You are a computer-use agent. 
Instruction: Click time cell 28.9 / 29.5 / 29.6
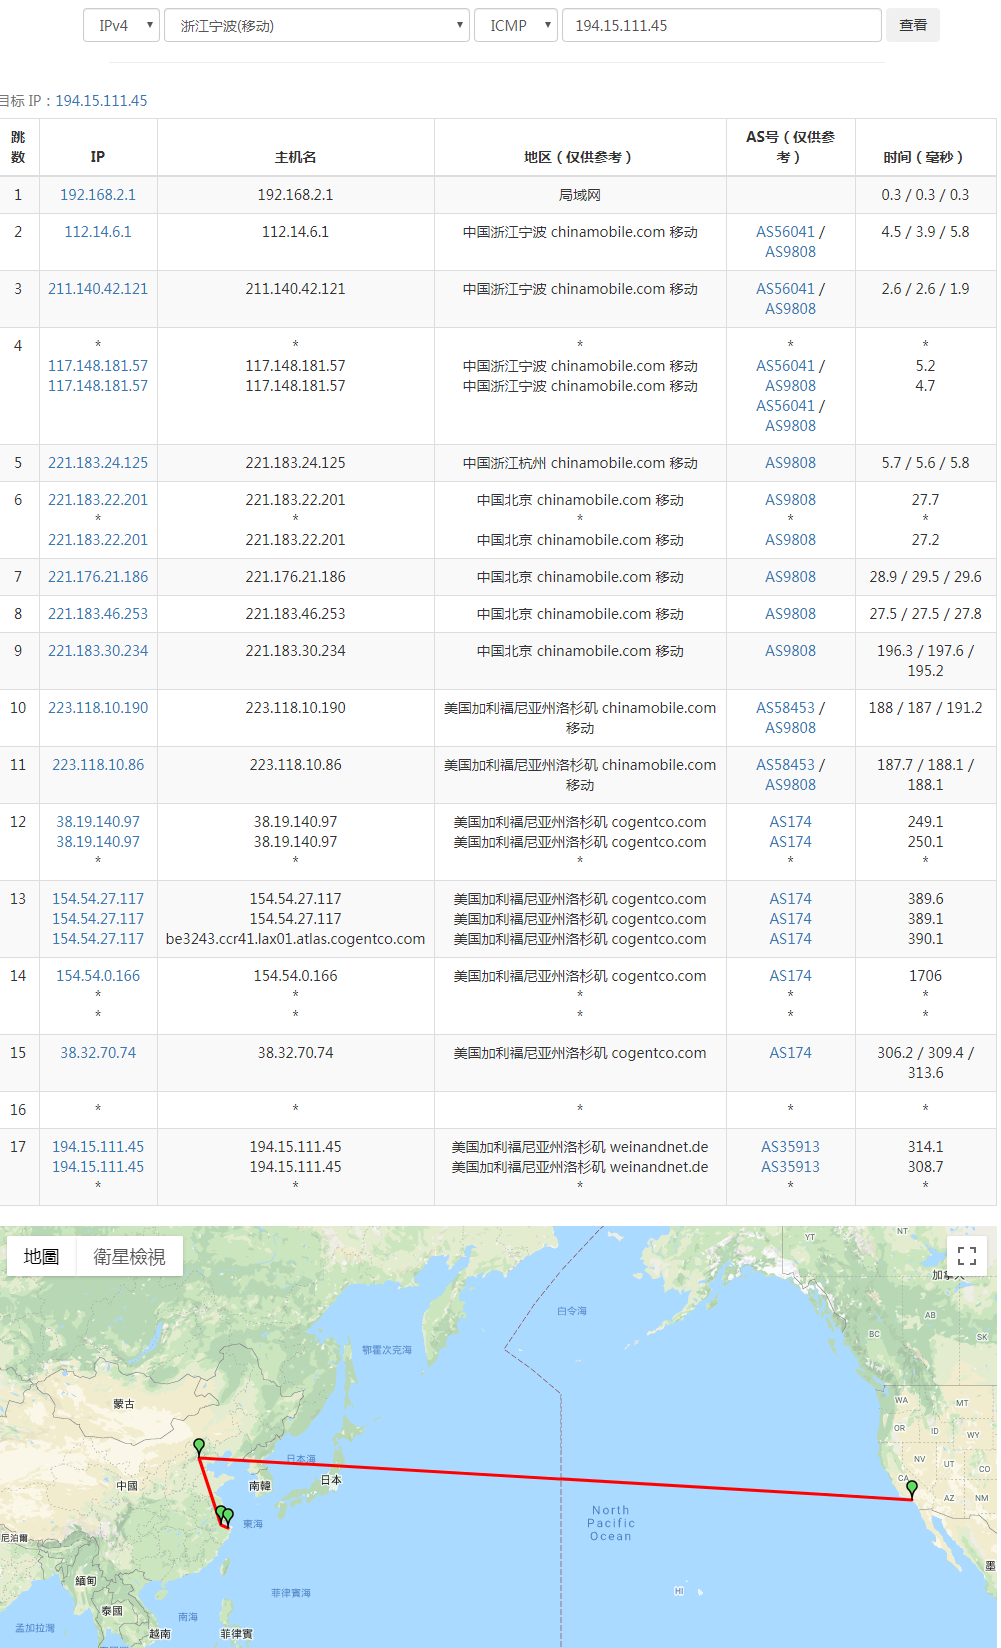tap(925, 577)
